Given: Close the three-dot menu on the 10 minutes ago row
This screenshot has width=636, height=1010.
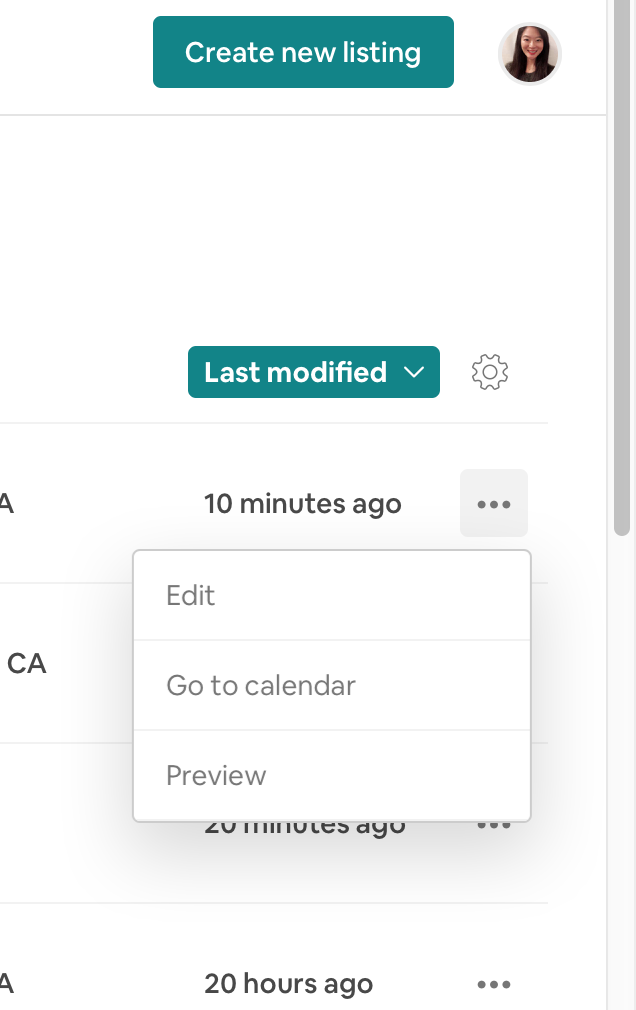Looking at the screenshot, I should (494, 504).
